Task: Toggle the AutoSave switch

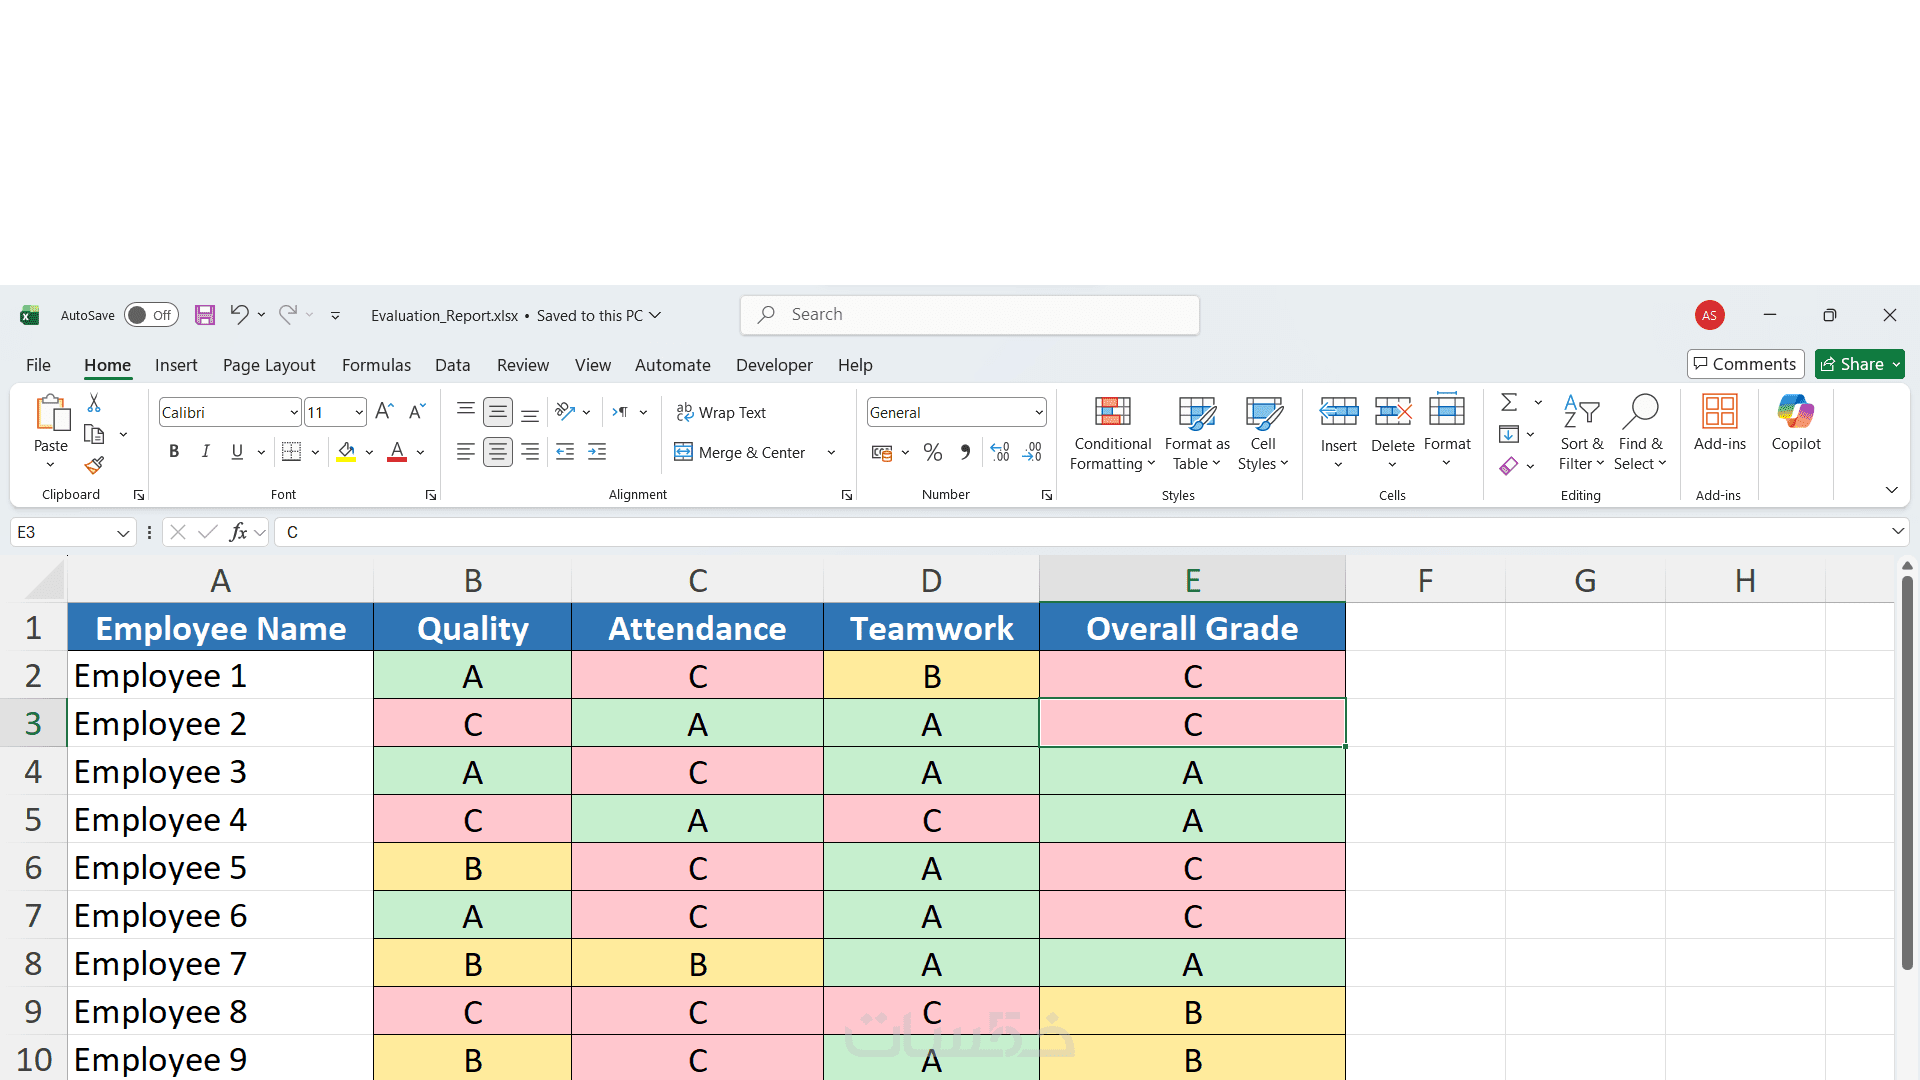Action: 151,315
